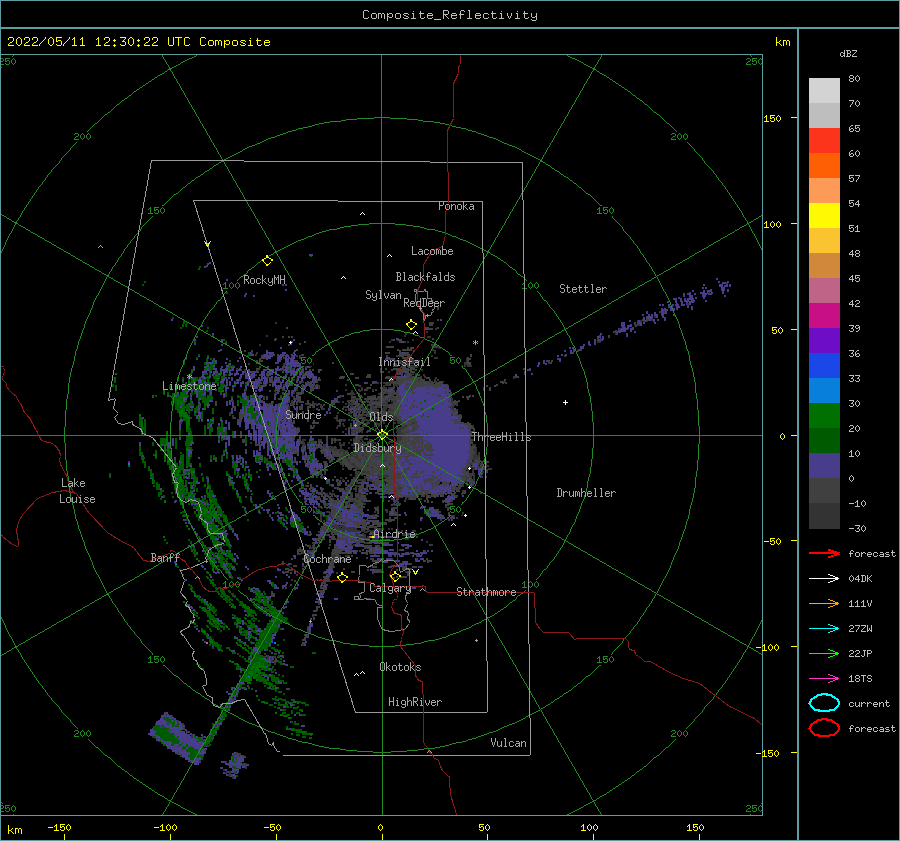Click the Blackfalds city label
The height and width of the screenshot is (841, 900).
point(425,277)
